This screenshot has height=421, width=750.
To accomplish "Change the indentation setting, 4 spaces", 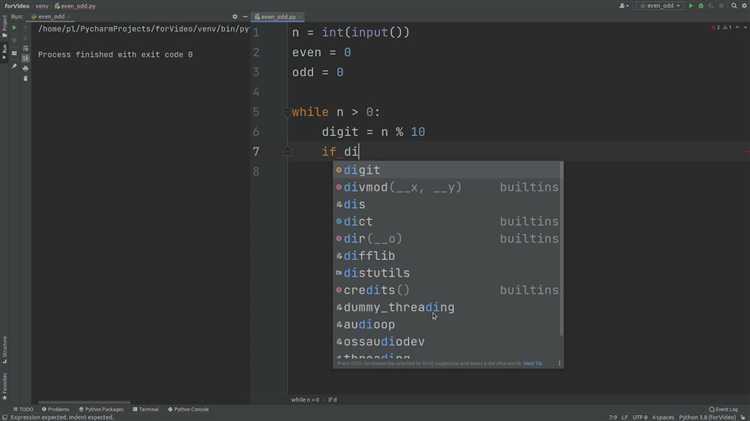I will tap(663, 418).
